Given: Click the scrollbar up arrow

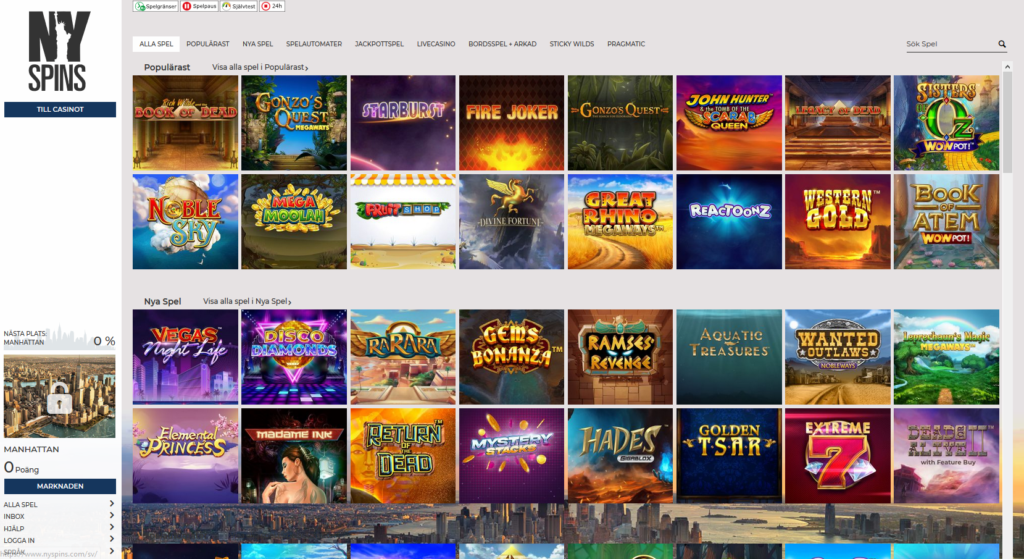Looking at the screenshot, I should coord(1007,67).
